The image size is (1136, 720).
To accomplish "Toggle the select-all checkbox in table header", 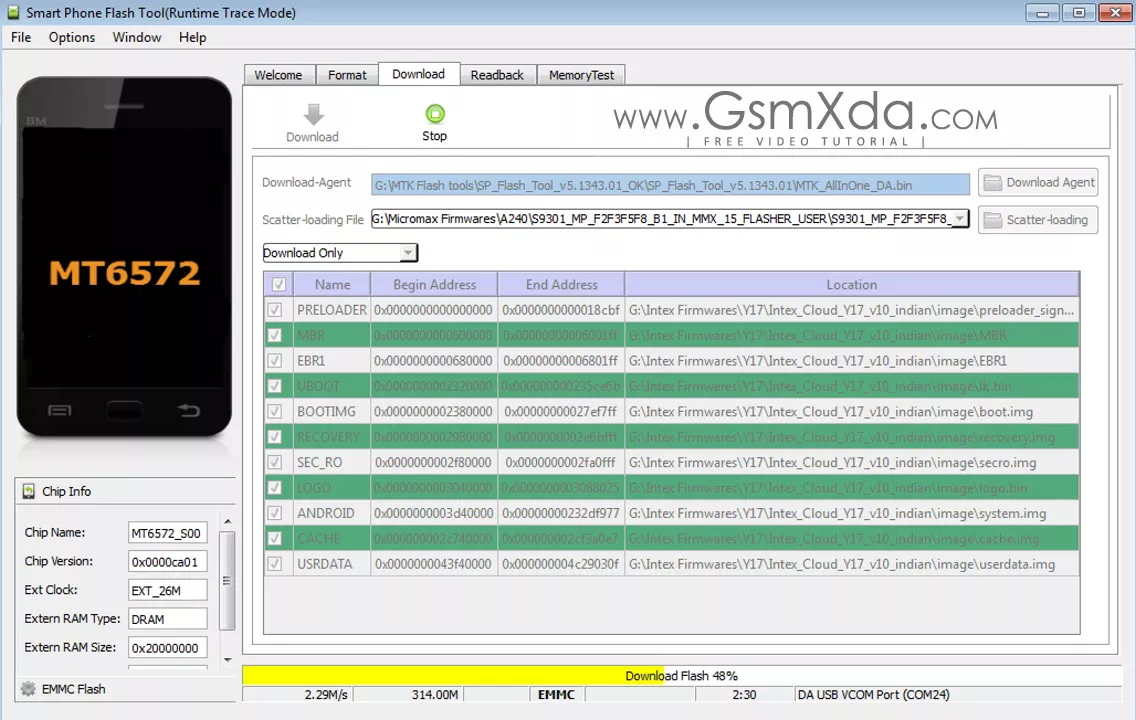I will click(x=279, y=285).
